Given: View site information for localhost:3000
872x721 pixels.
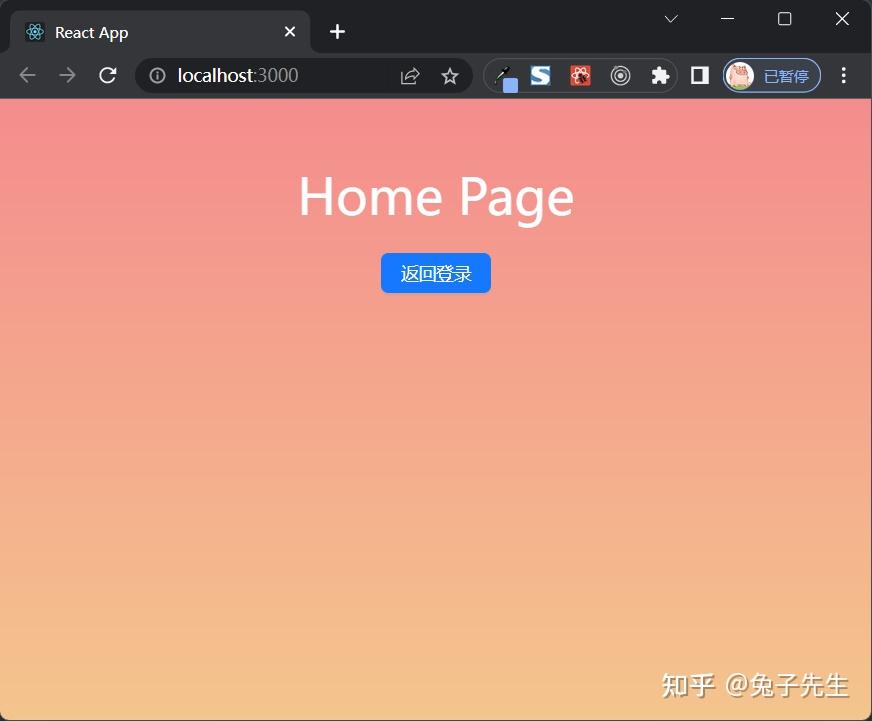Looking at the screenshot, I should (157, 75).
